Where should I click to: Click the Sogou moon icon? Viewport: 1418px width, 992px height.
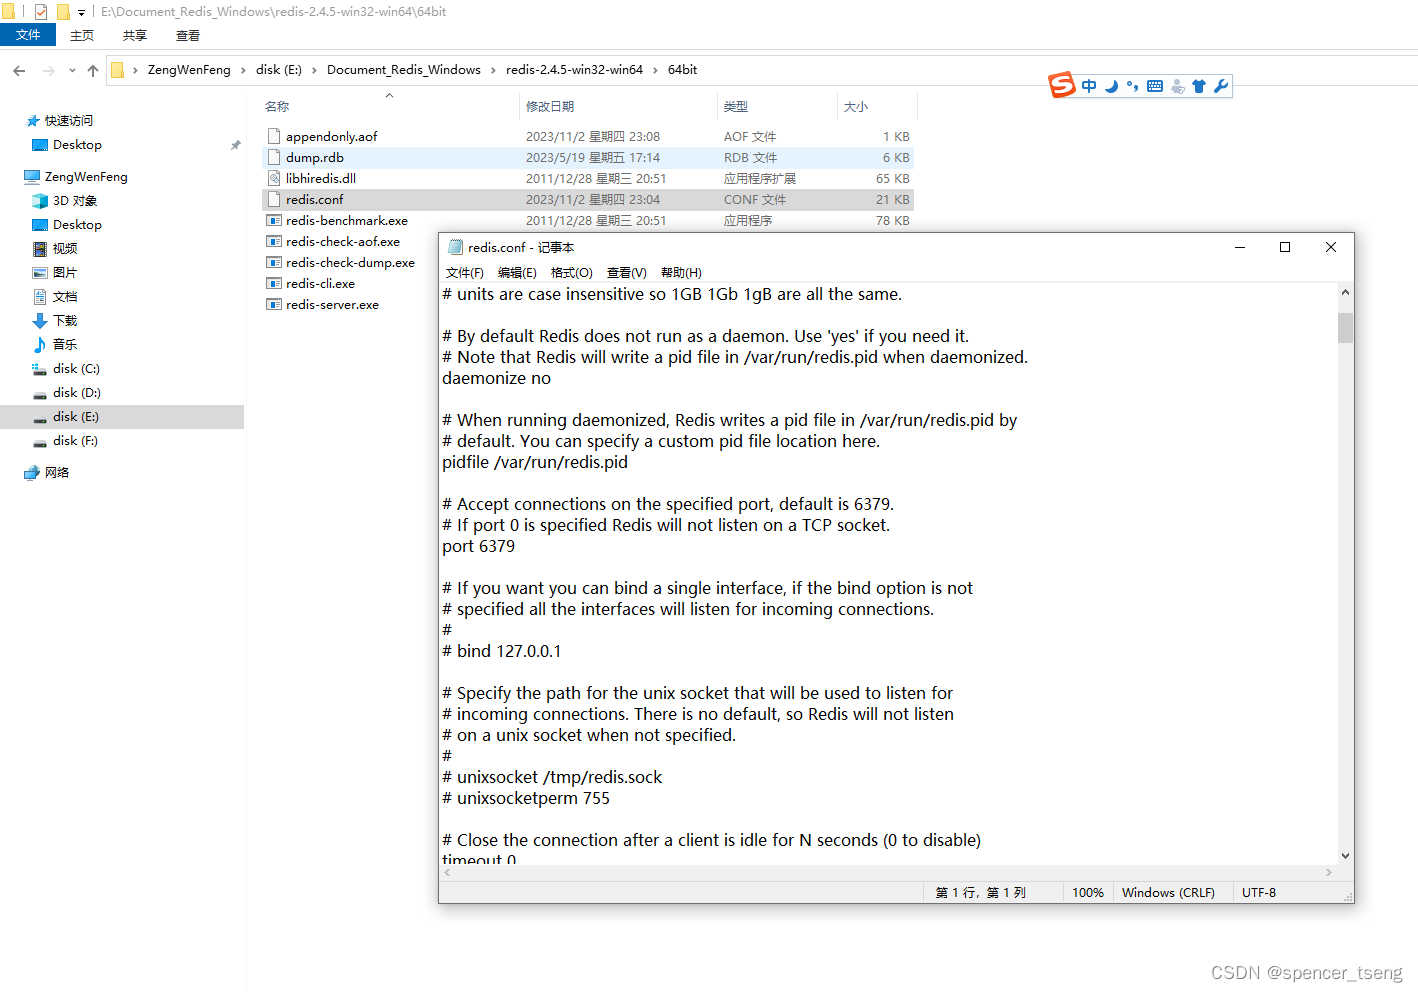tap(1111, 86)
